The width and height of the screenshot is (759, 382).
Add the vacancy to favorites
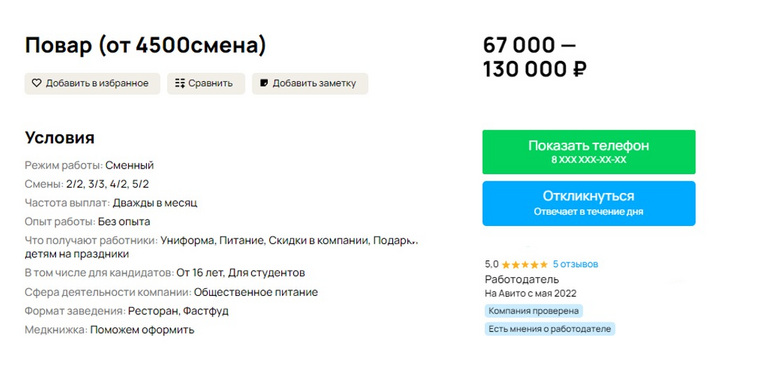[x=92, y=83]
